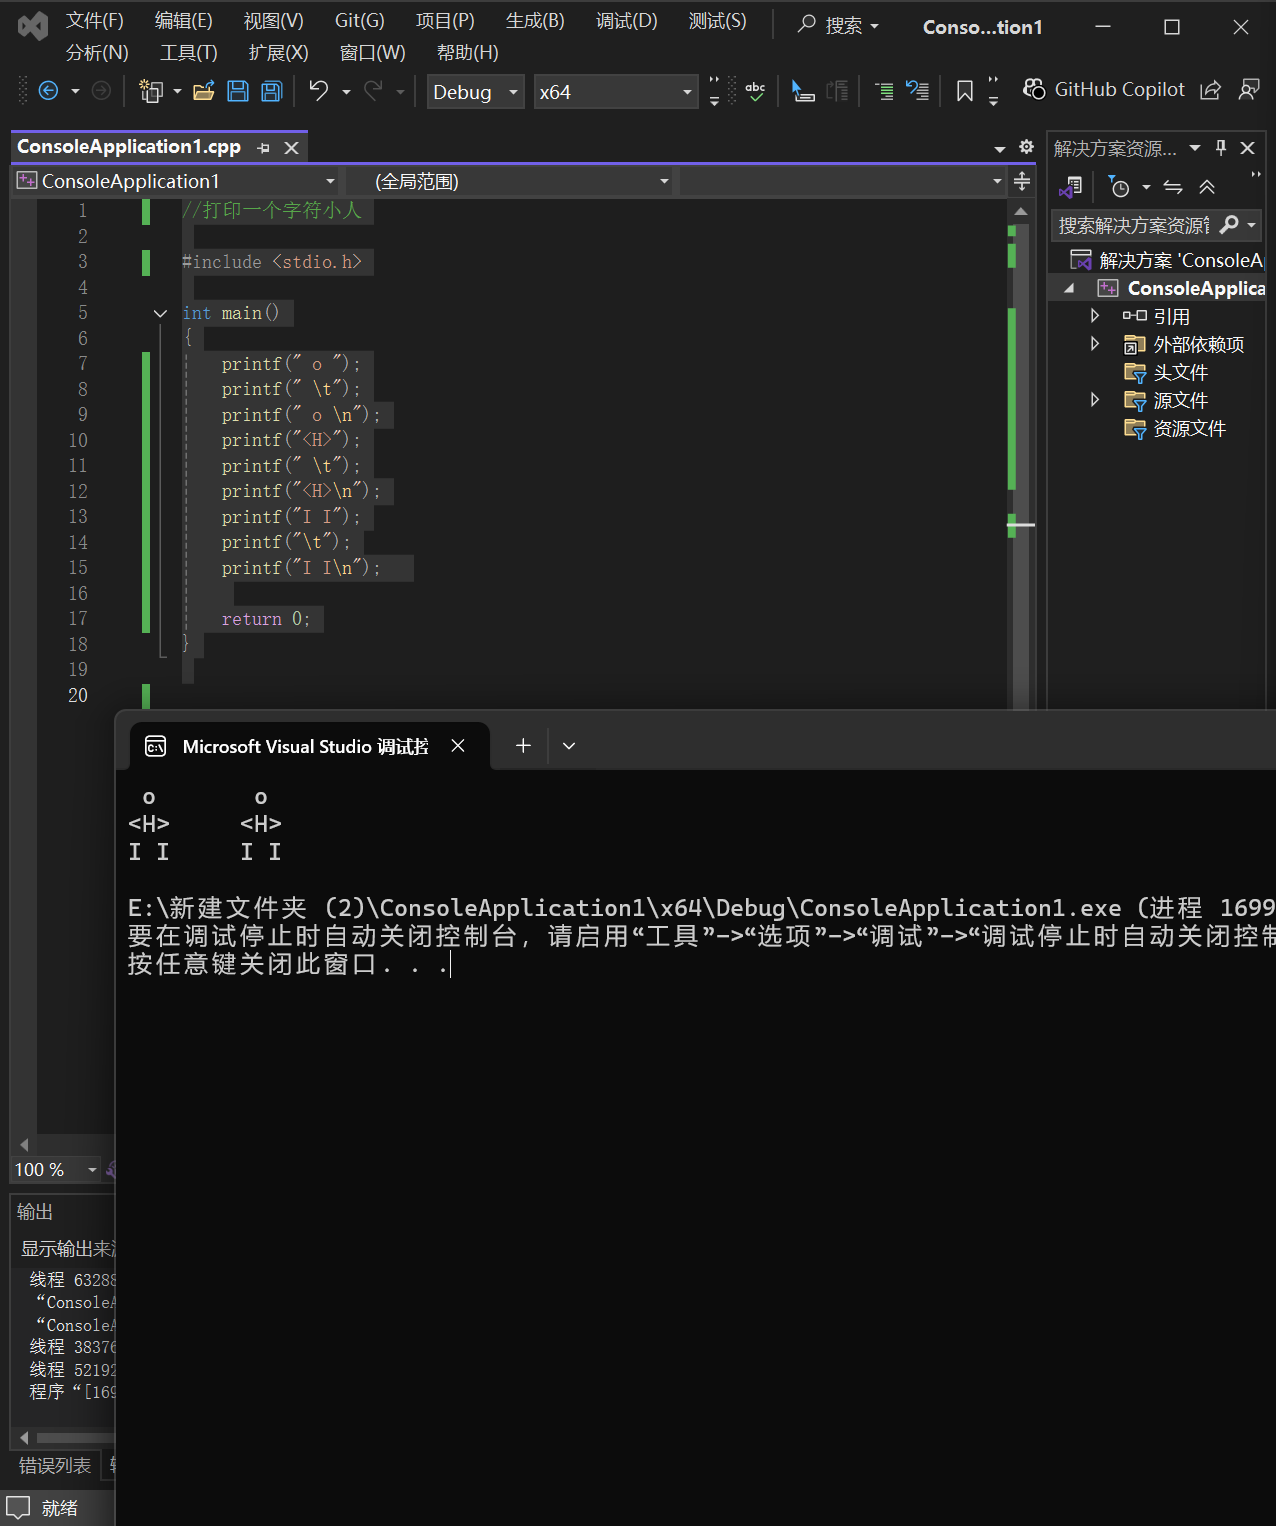Open the 文件(F) menu

(95, 21)
